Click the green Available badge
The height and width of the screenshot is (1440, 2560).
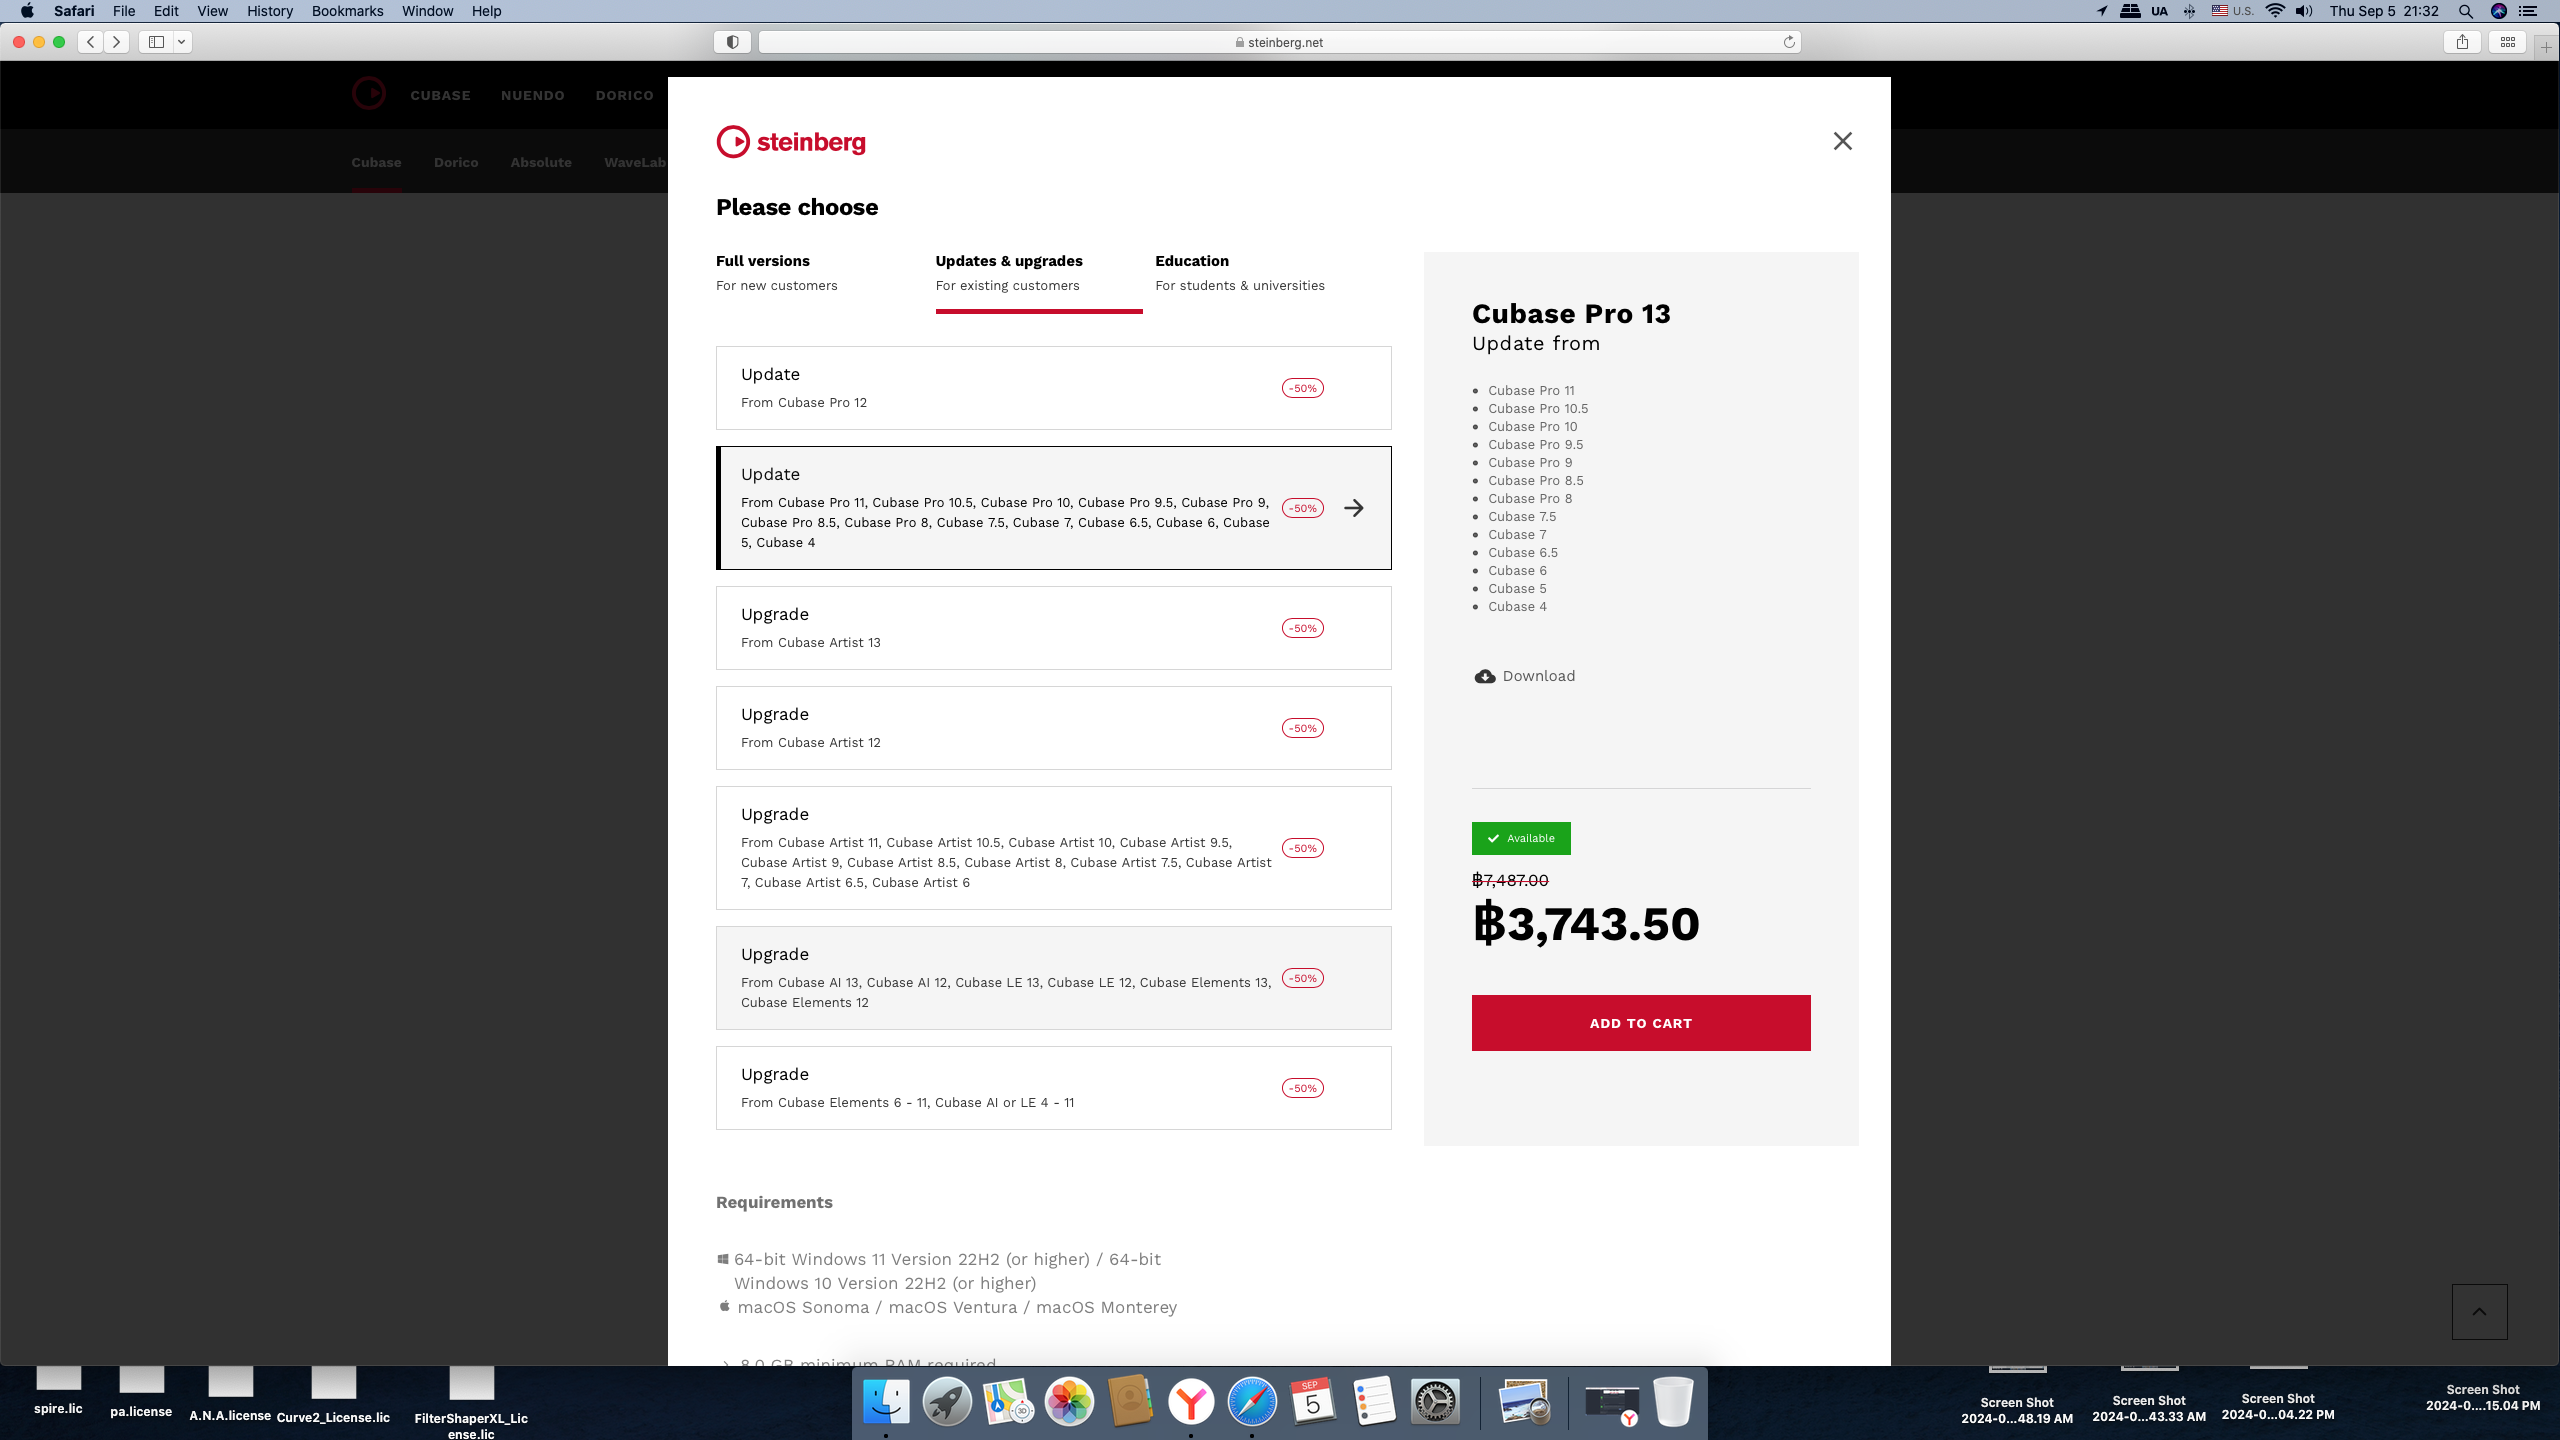(1521, 838)
